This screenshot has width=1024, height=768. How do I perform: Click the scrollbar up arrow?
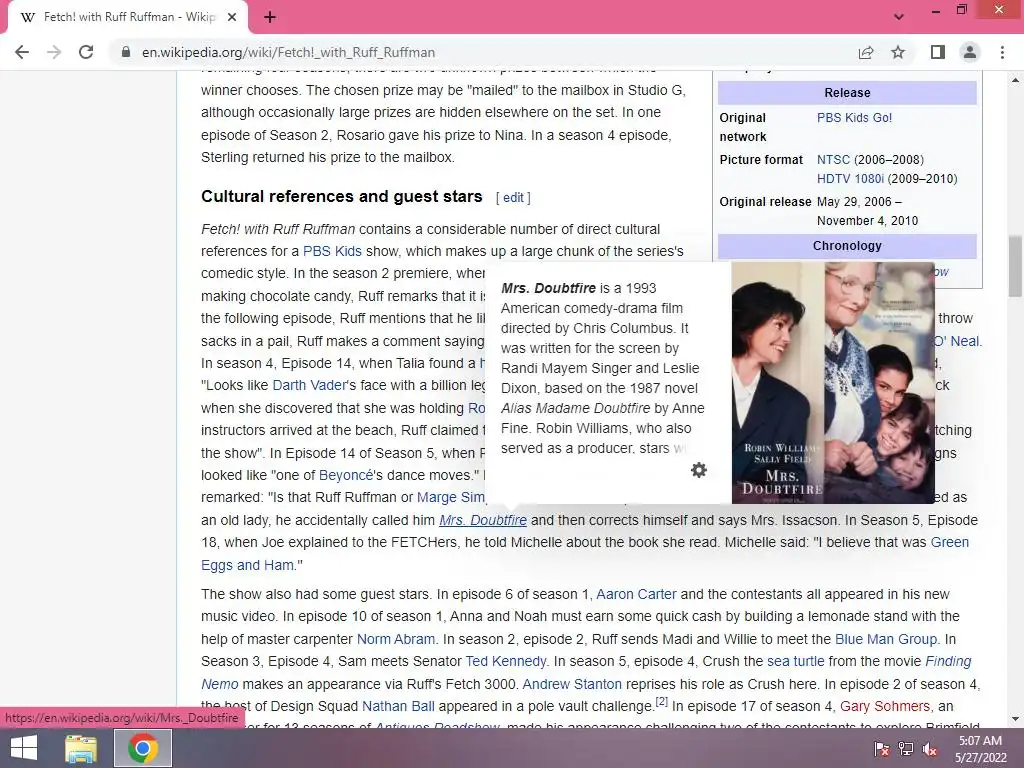point(1015,80)
